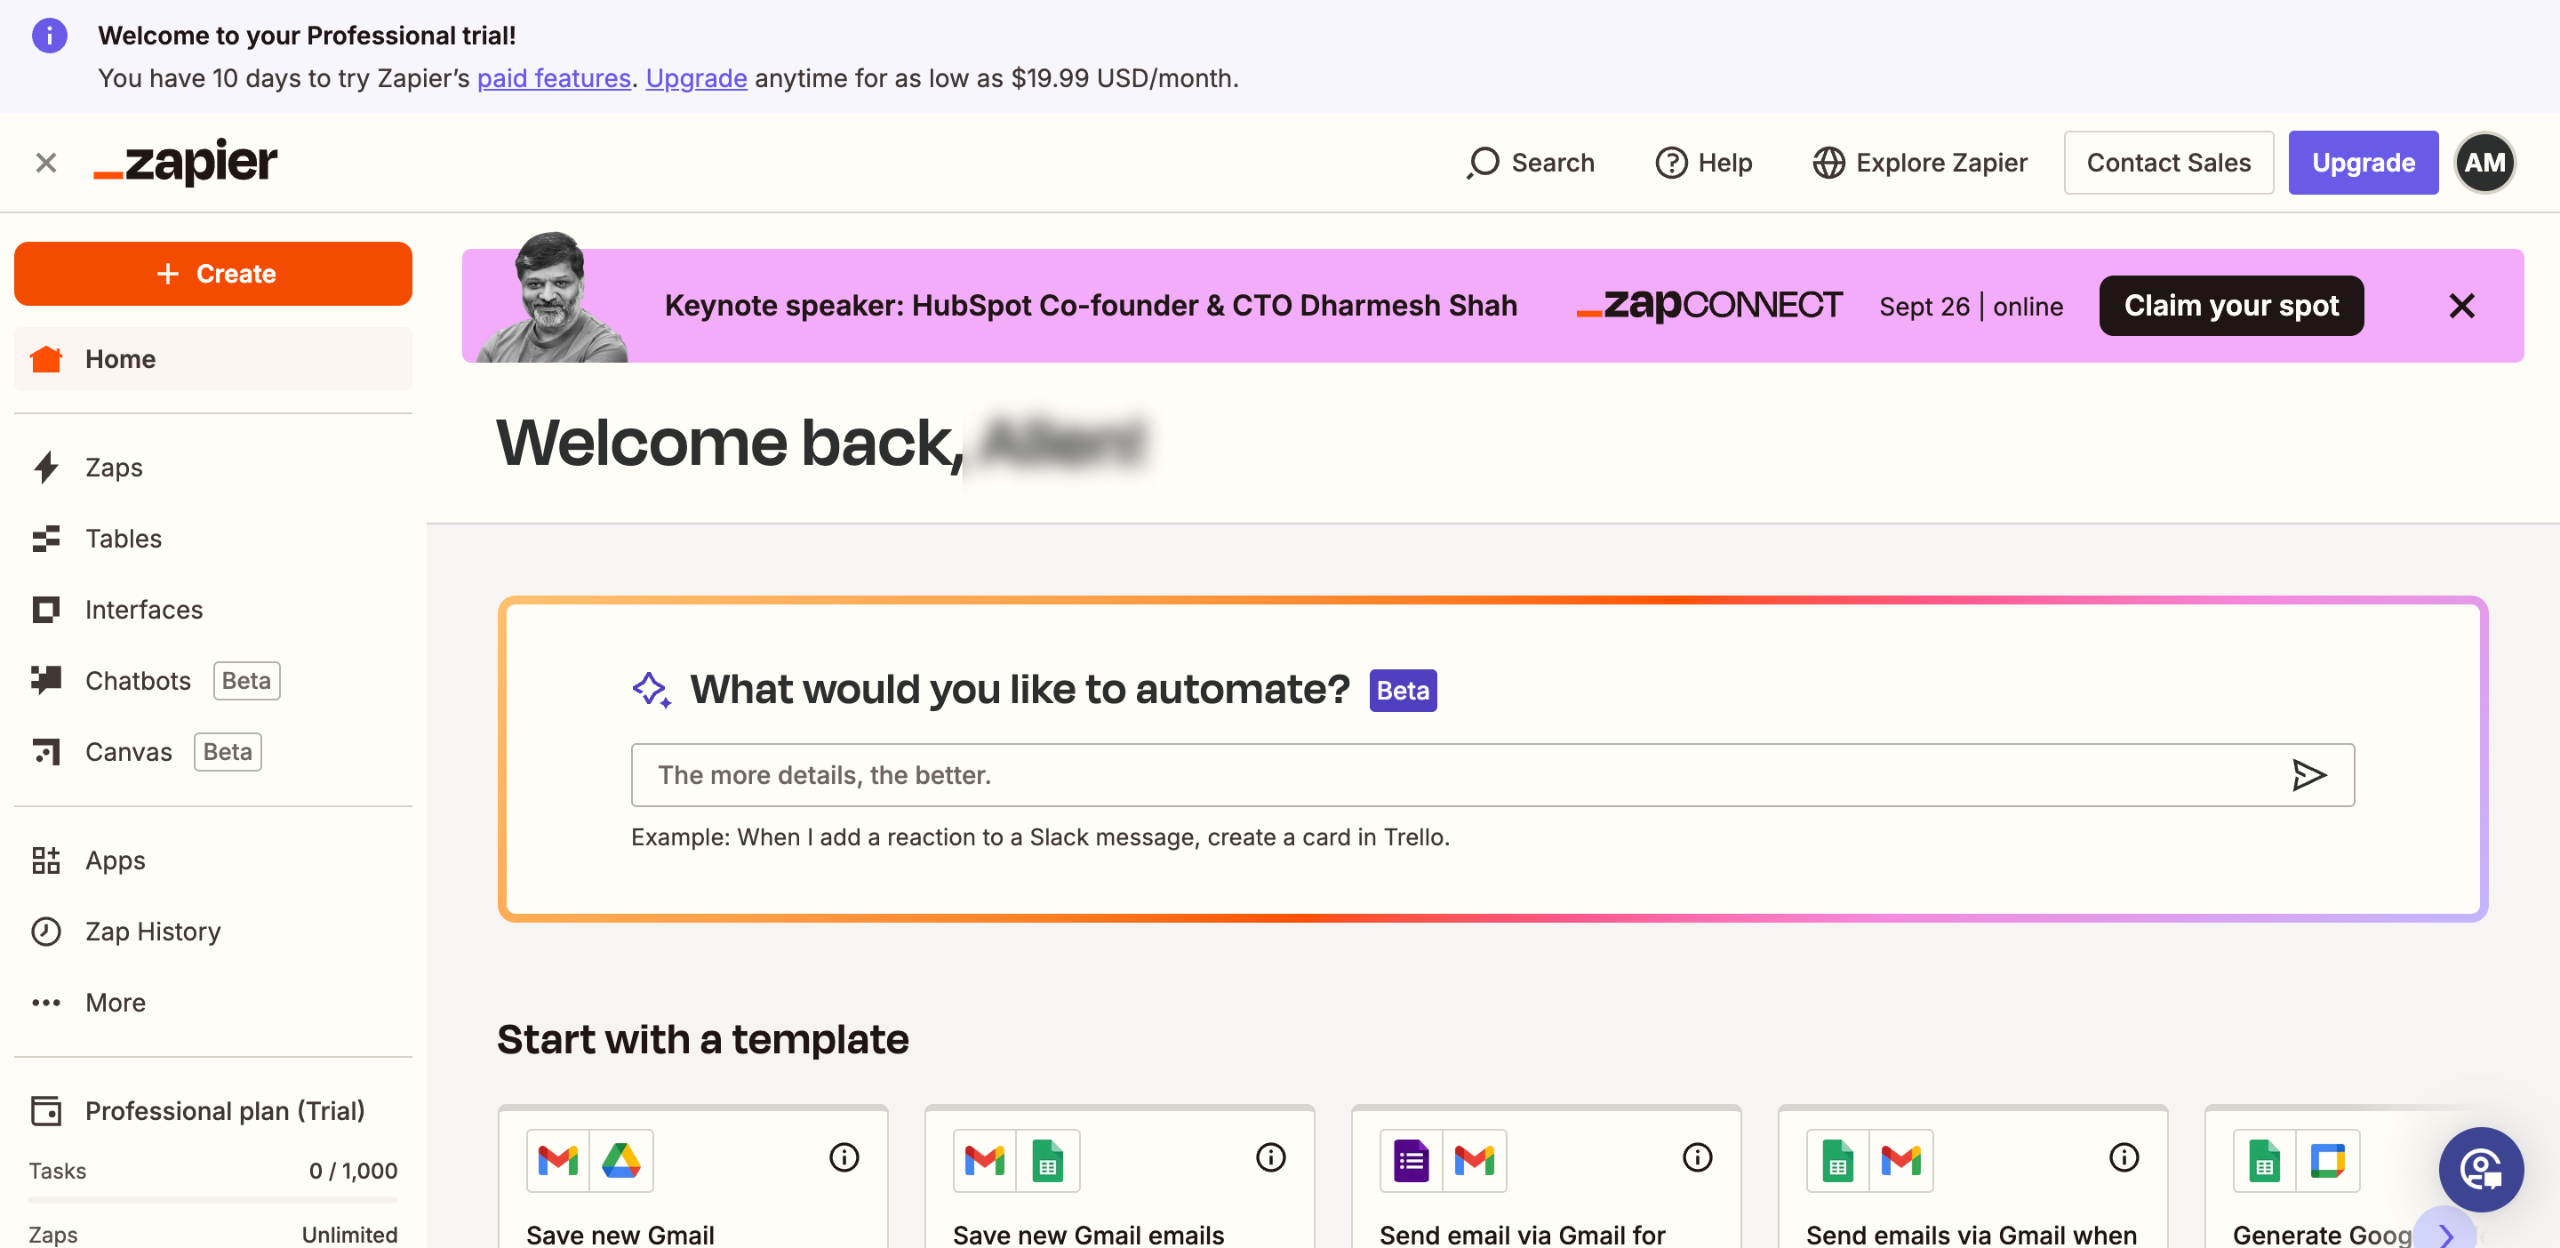The image size is (2560, 1248).
Task: Open the Apps grid icon
Action: point(46,860)
